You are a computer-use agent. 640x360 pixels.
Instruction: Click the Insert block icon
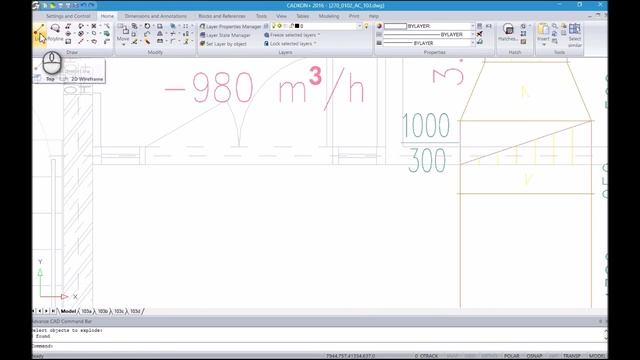543,29
